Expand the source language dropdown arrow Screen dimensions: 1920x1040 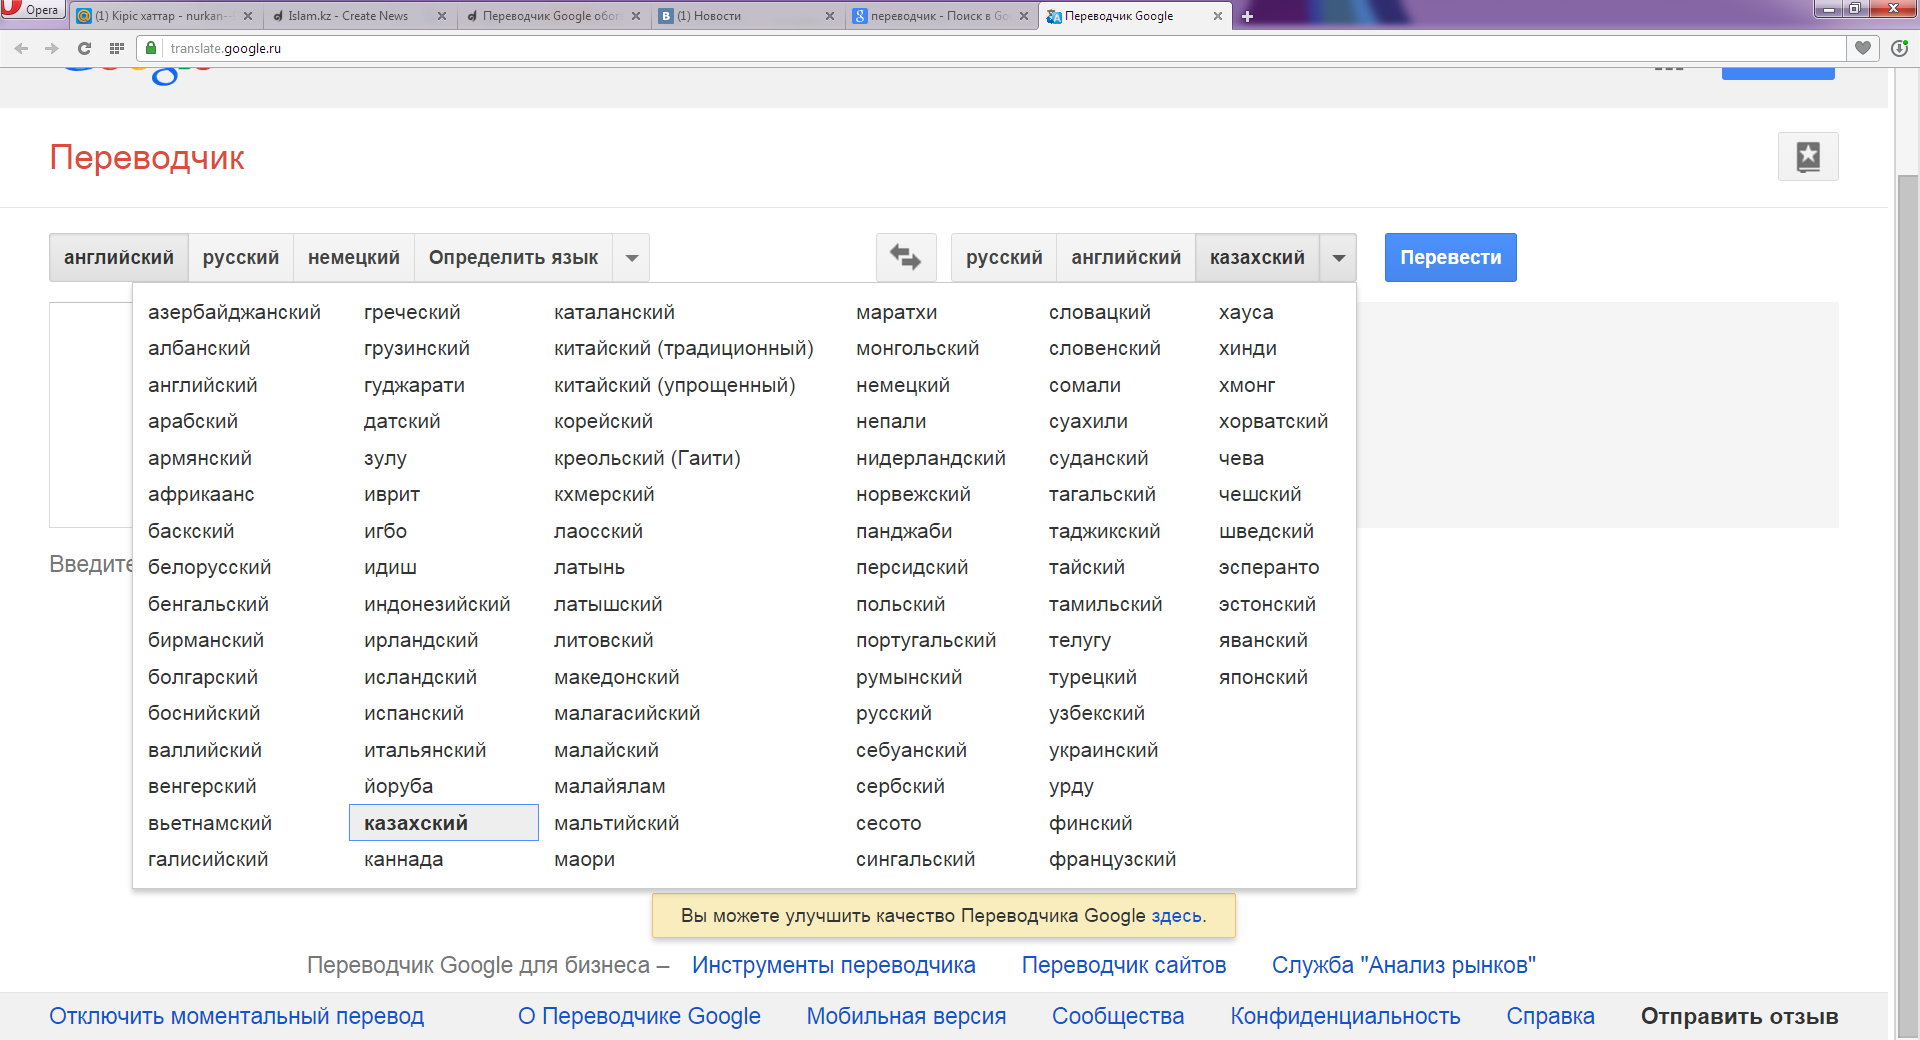point(631,257)
